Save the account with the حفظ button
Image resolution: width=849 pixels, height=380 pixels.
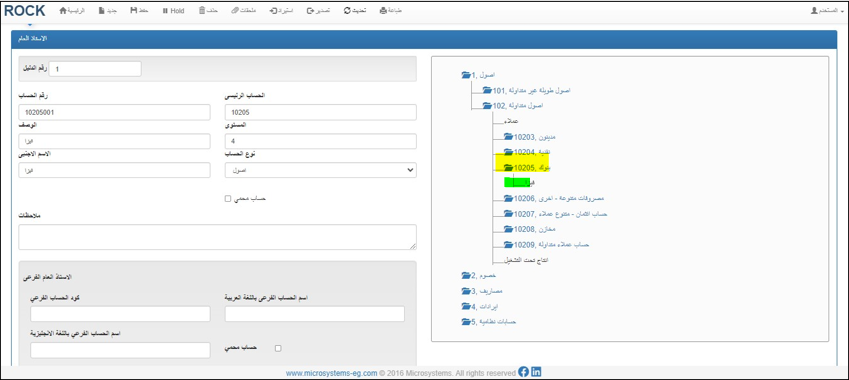click(139, 11)
